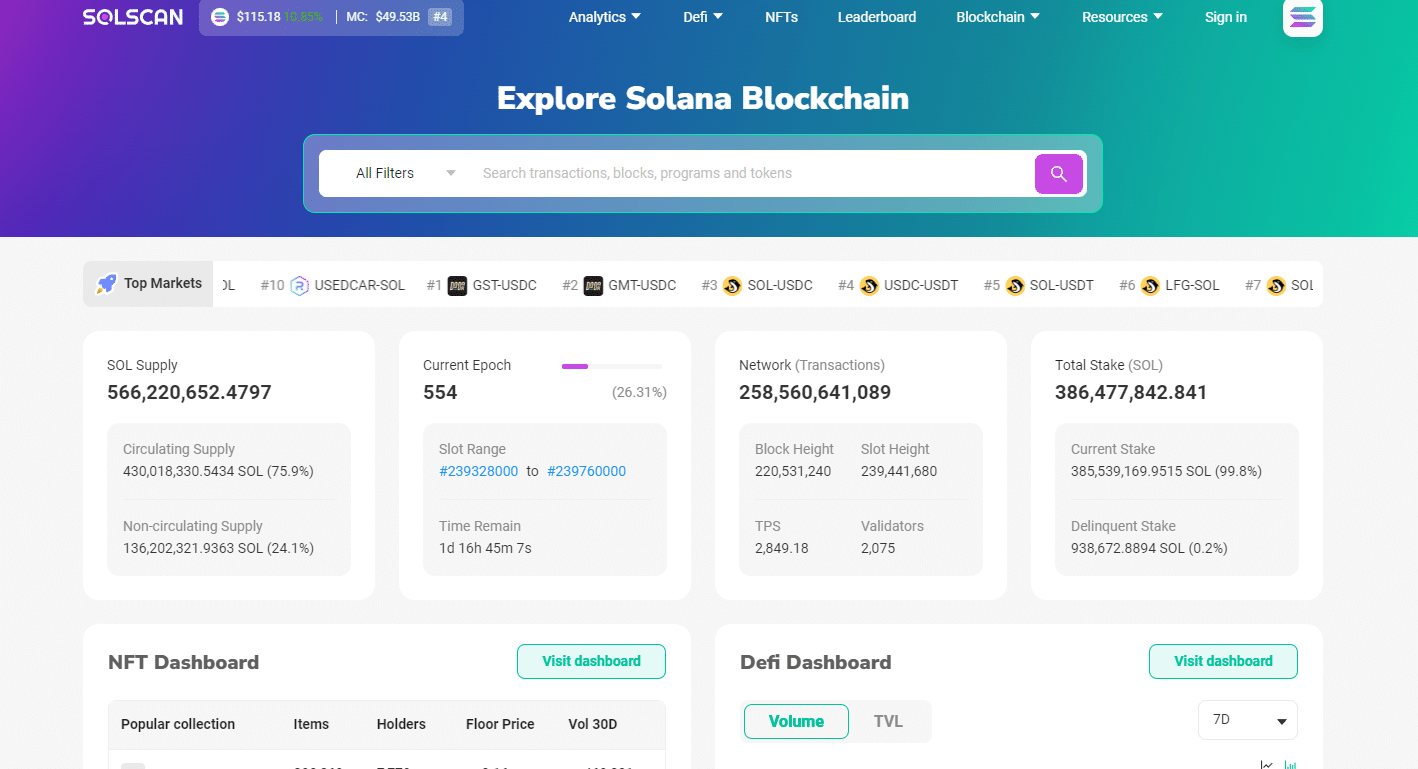Viewport: 1418px width, 769px height.
Task: Switch Defi chart to bar chart view
Action: click(1290, 765)
